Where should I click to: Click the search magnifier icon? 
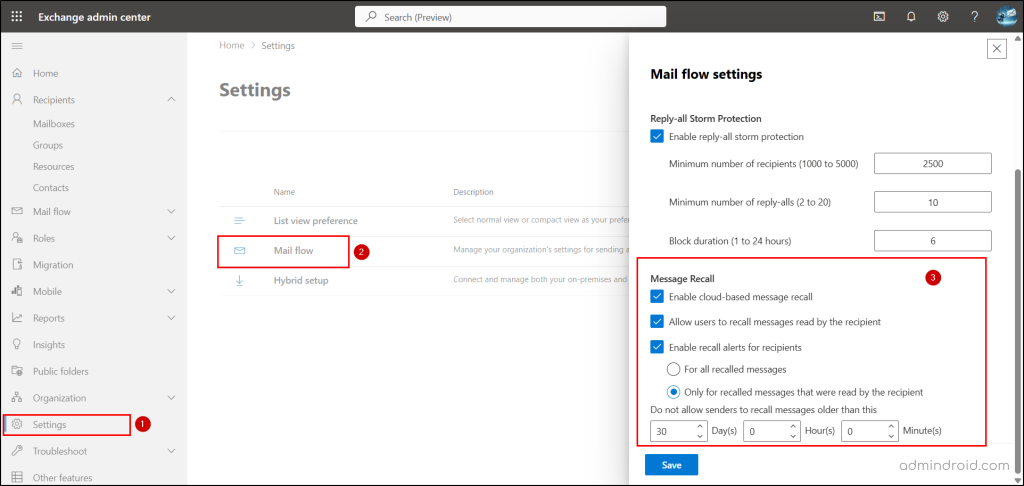pyautogui.click(x=371, y=18)
